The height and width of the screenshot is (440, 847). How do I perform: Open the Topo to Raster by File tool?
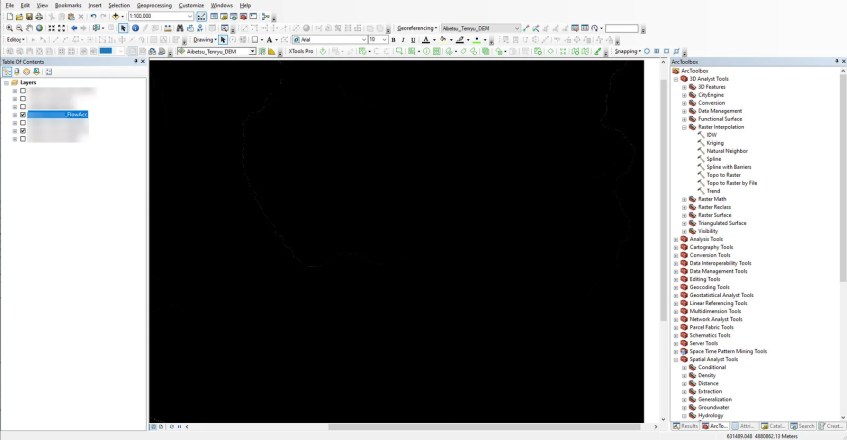[x=731, y=183]
